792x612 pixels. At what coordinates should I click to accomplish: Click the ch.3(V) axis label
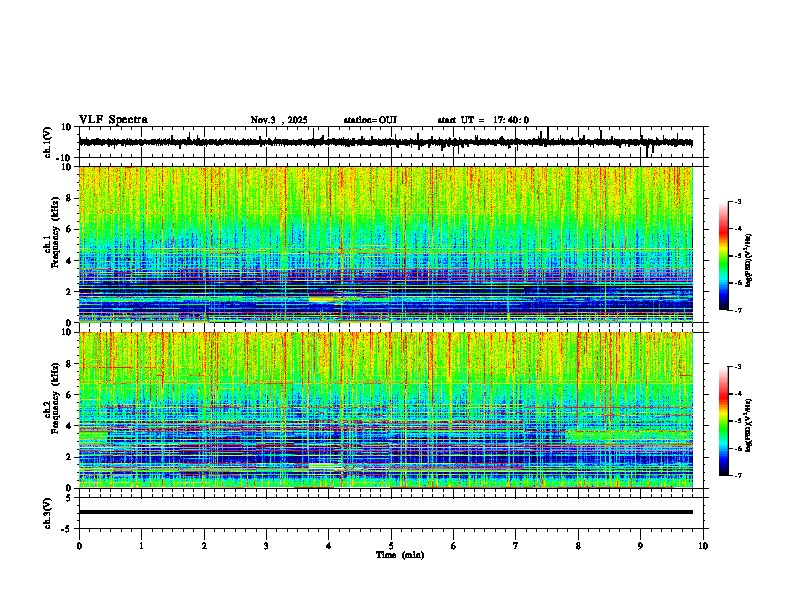[48, 513]
